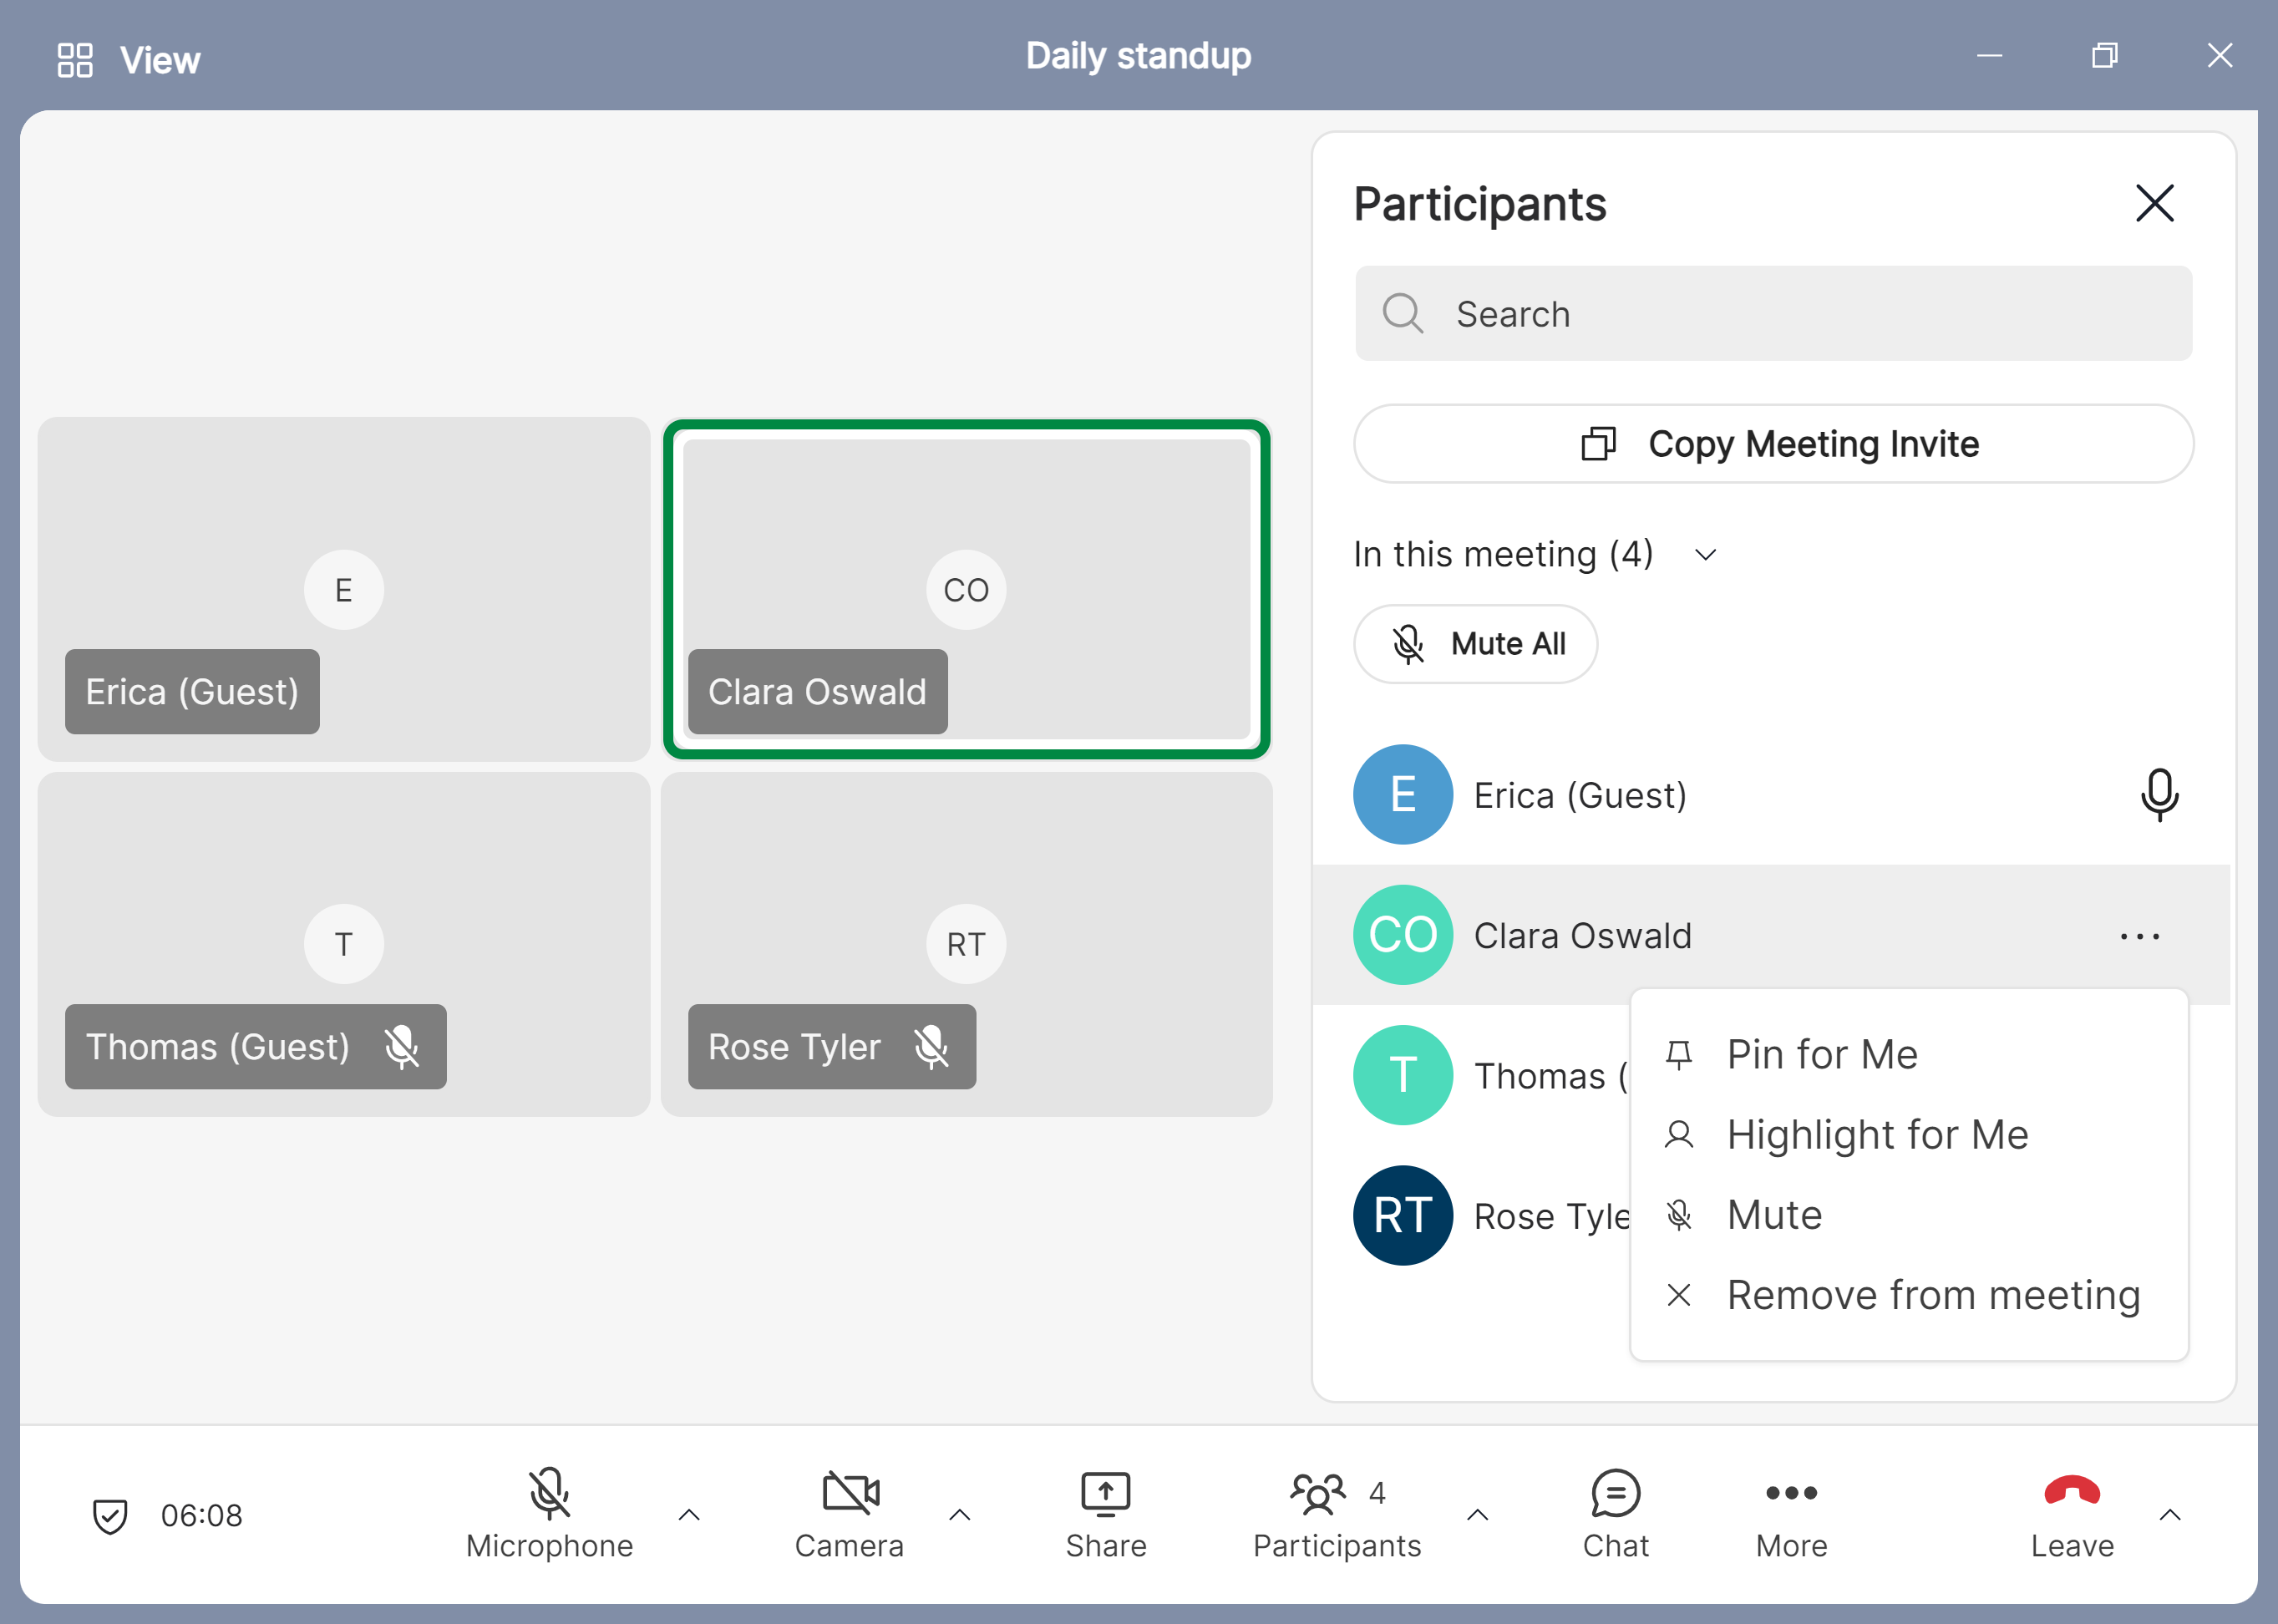Turn on the Camera toggle
2278x1624 pixels.
(850, 1494)
